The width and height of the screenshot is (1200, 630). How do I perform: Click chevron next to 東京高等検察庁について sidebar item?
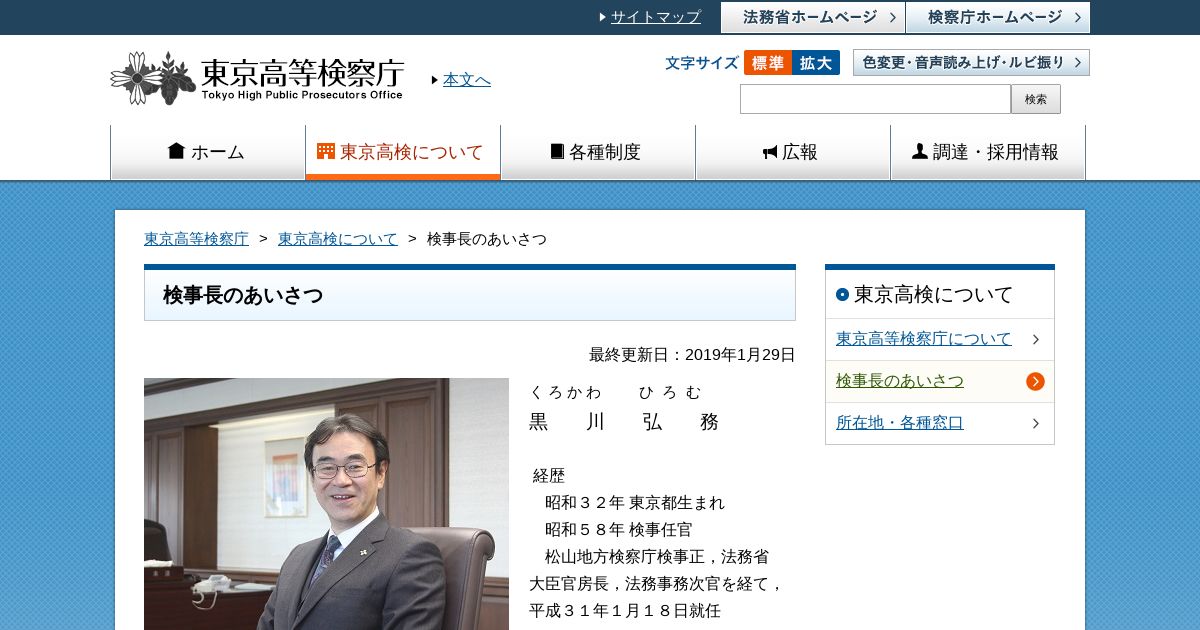pos(1036,339)
